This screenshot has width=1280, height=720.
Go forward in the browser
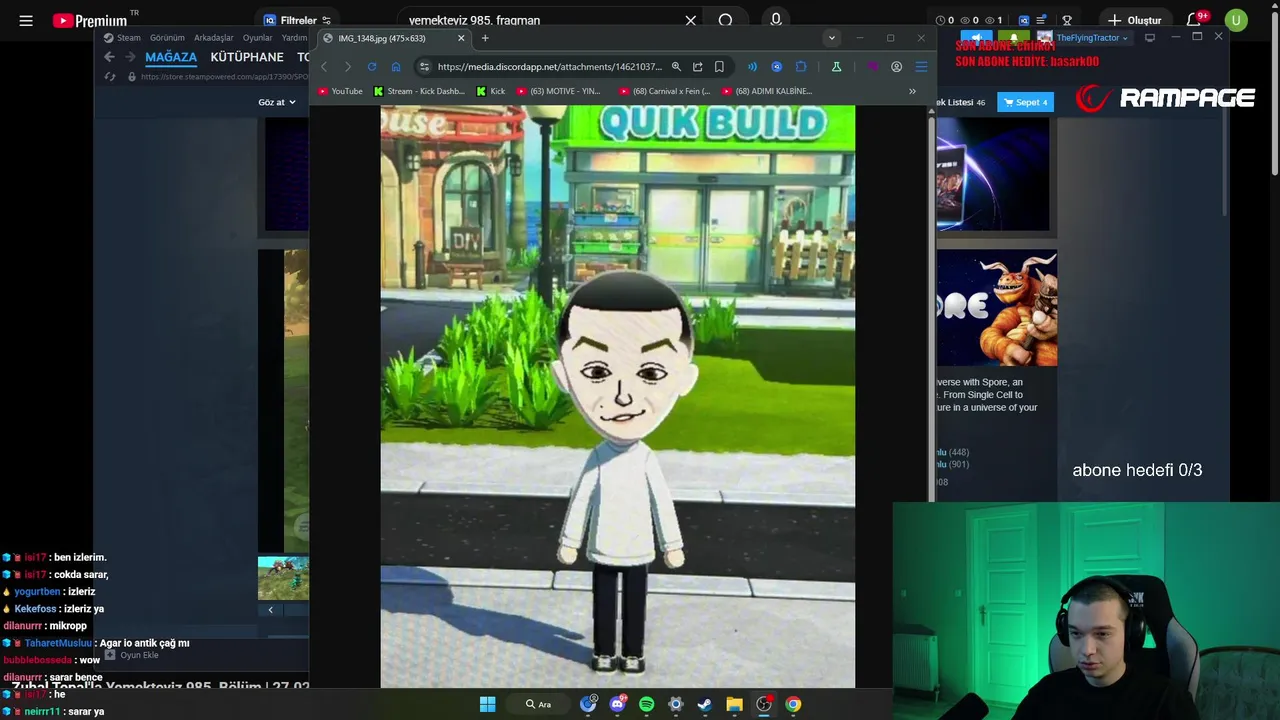pyautogui.click(x=348, y=67)
